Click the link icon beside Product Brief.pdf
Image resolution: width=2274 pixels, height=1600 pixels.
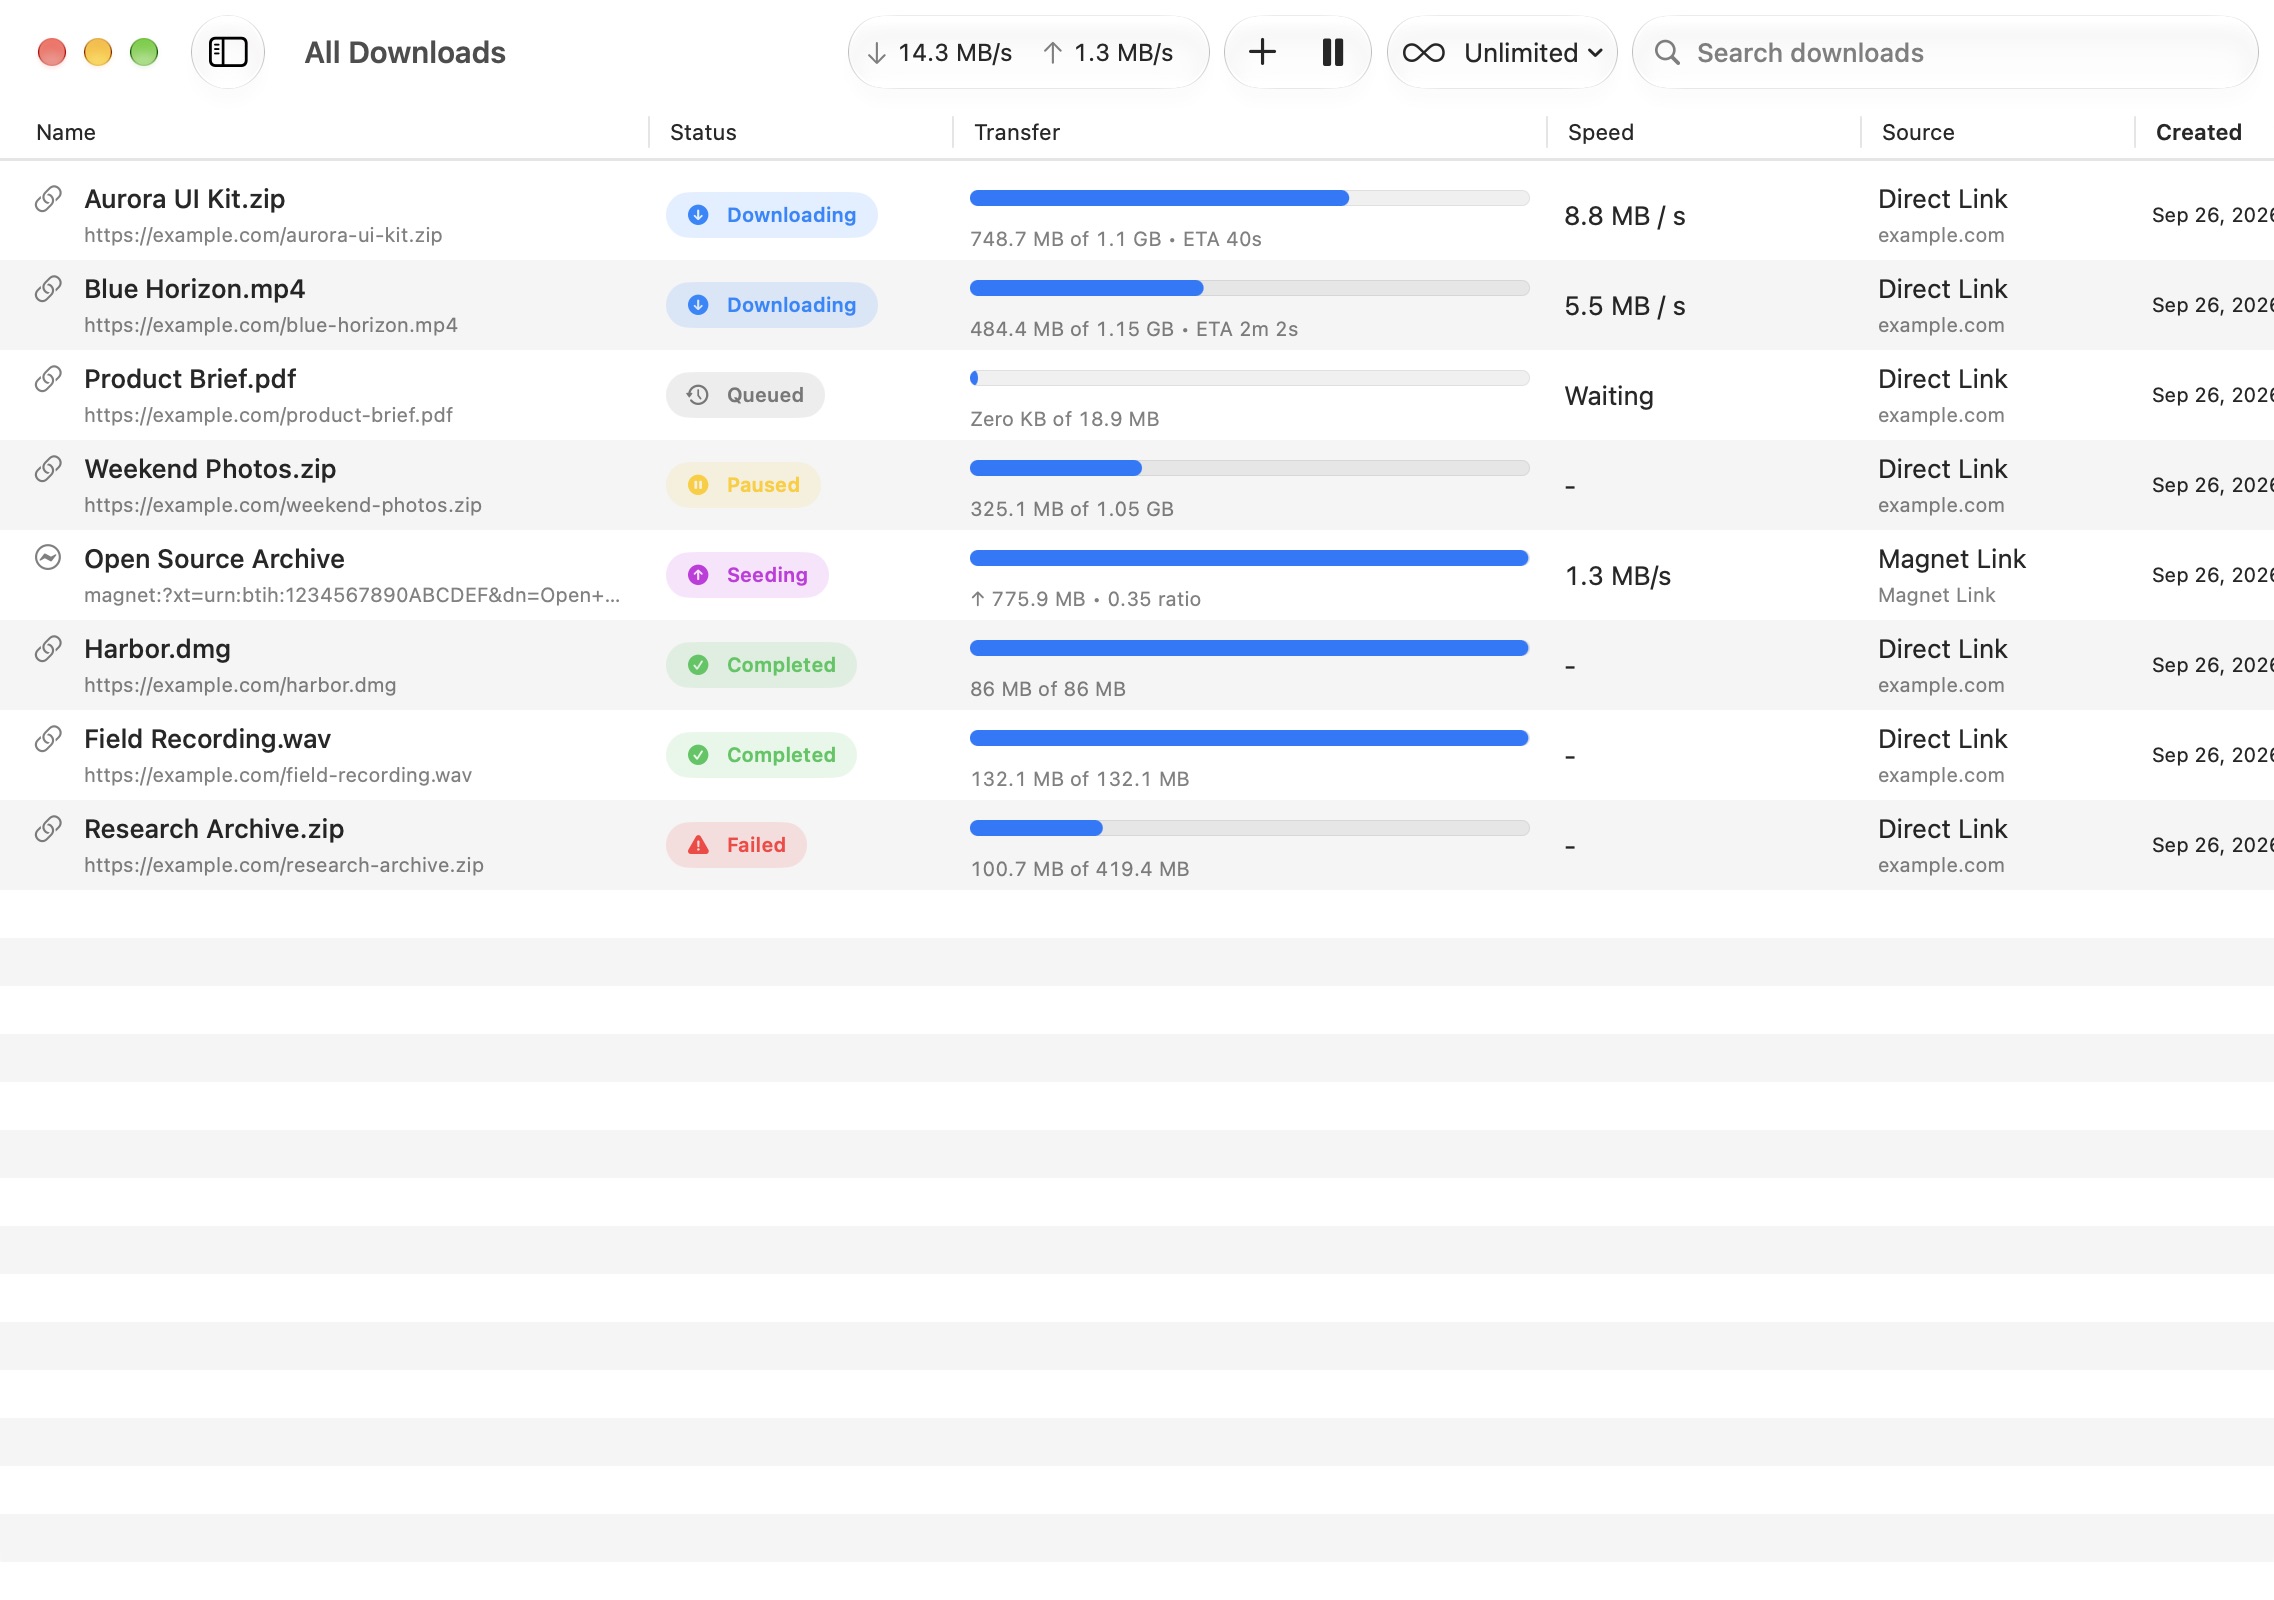[48, 379]
